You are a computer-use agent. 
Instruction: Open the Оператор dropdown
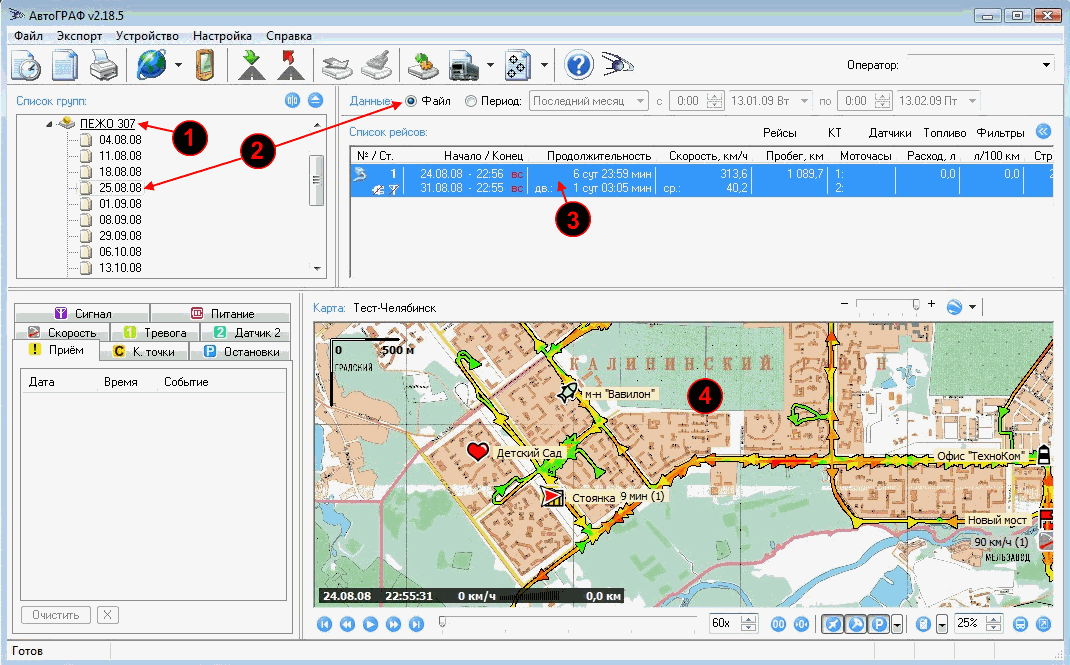1046,65
